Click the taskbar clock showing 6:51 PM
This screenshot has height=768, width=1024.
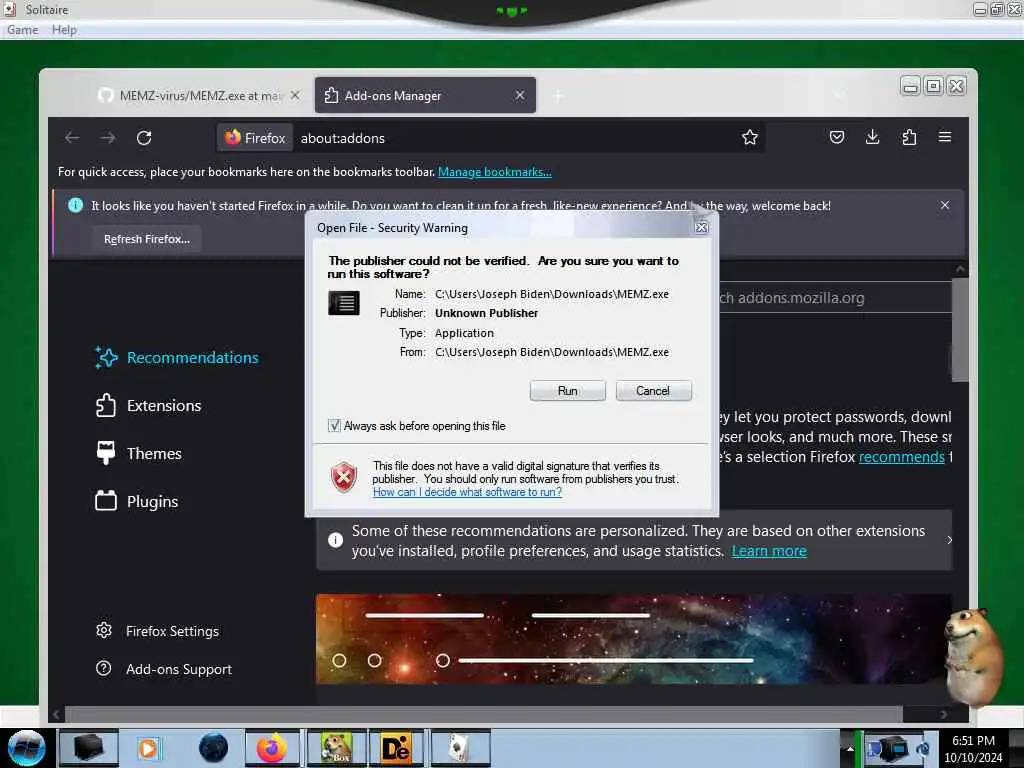[x=973, y=748]
